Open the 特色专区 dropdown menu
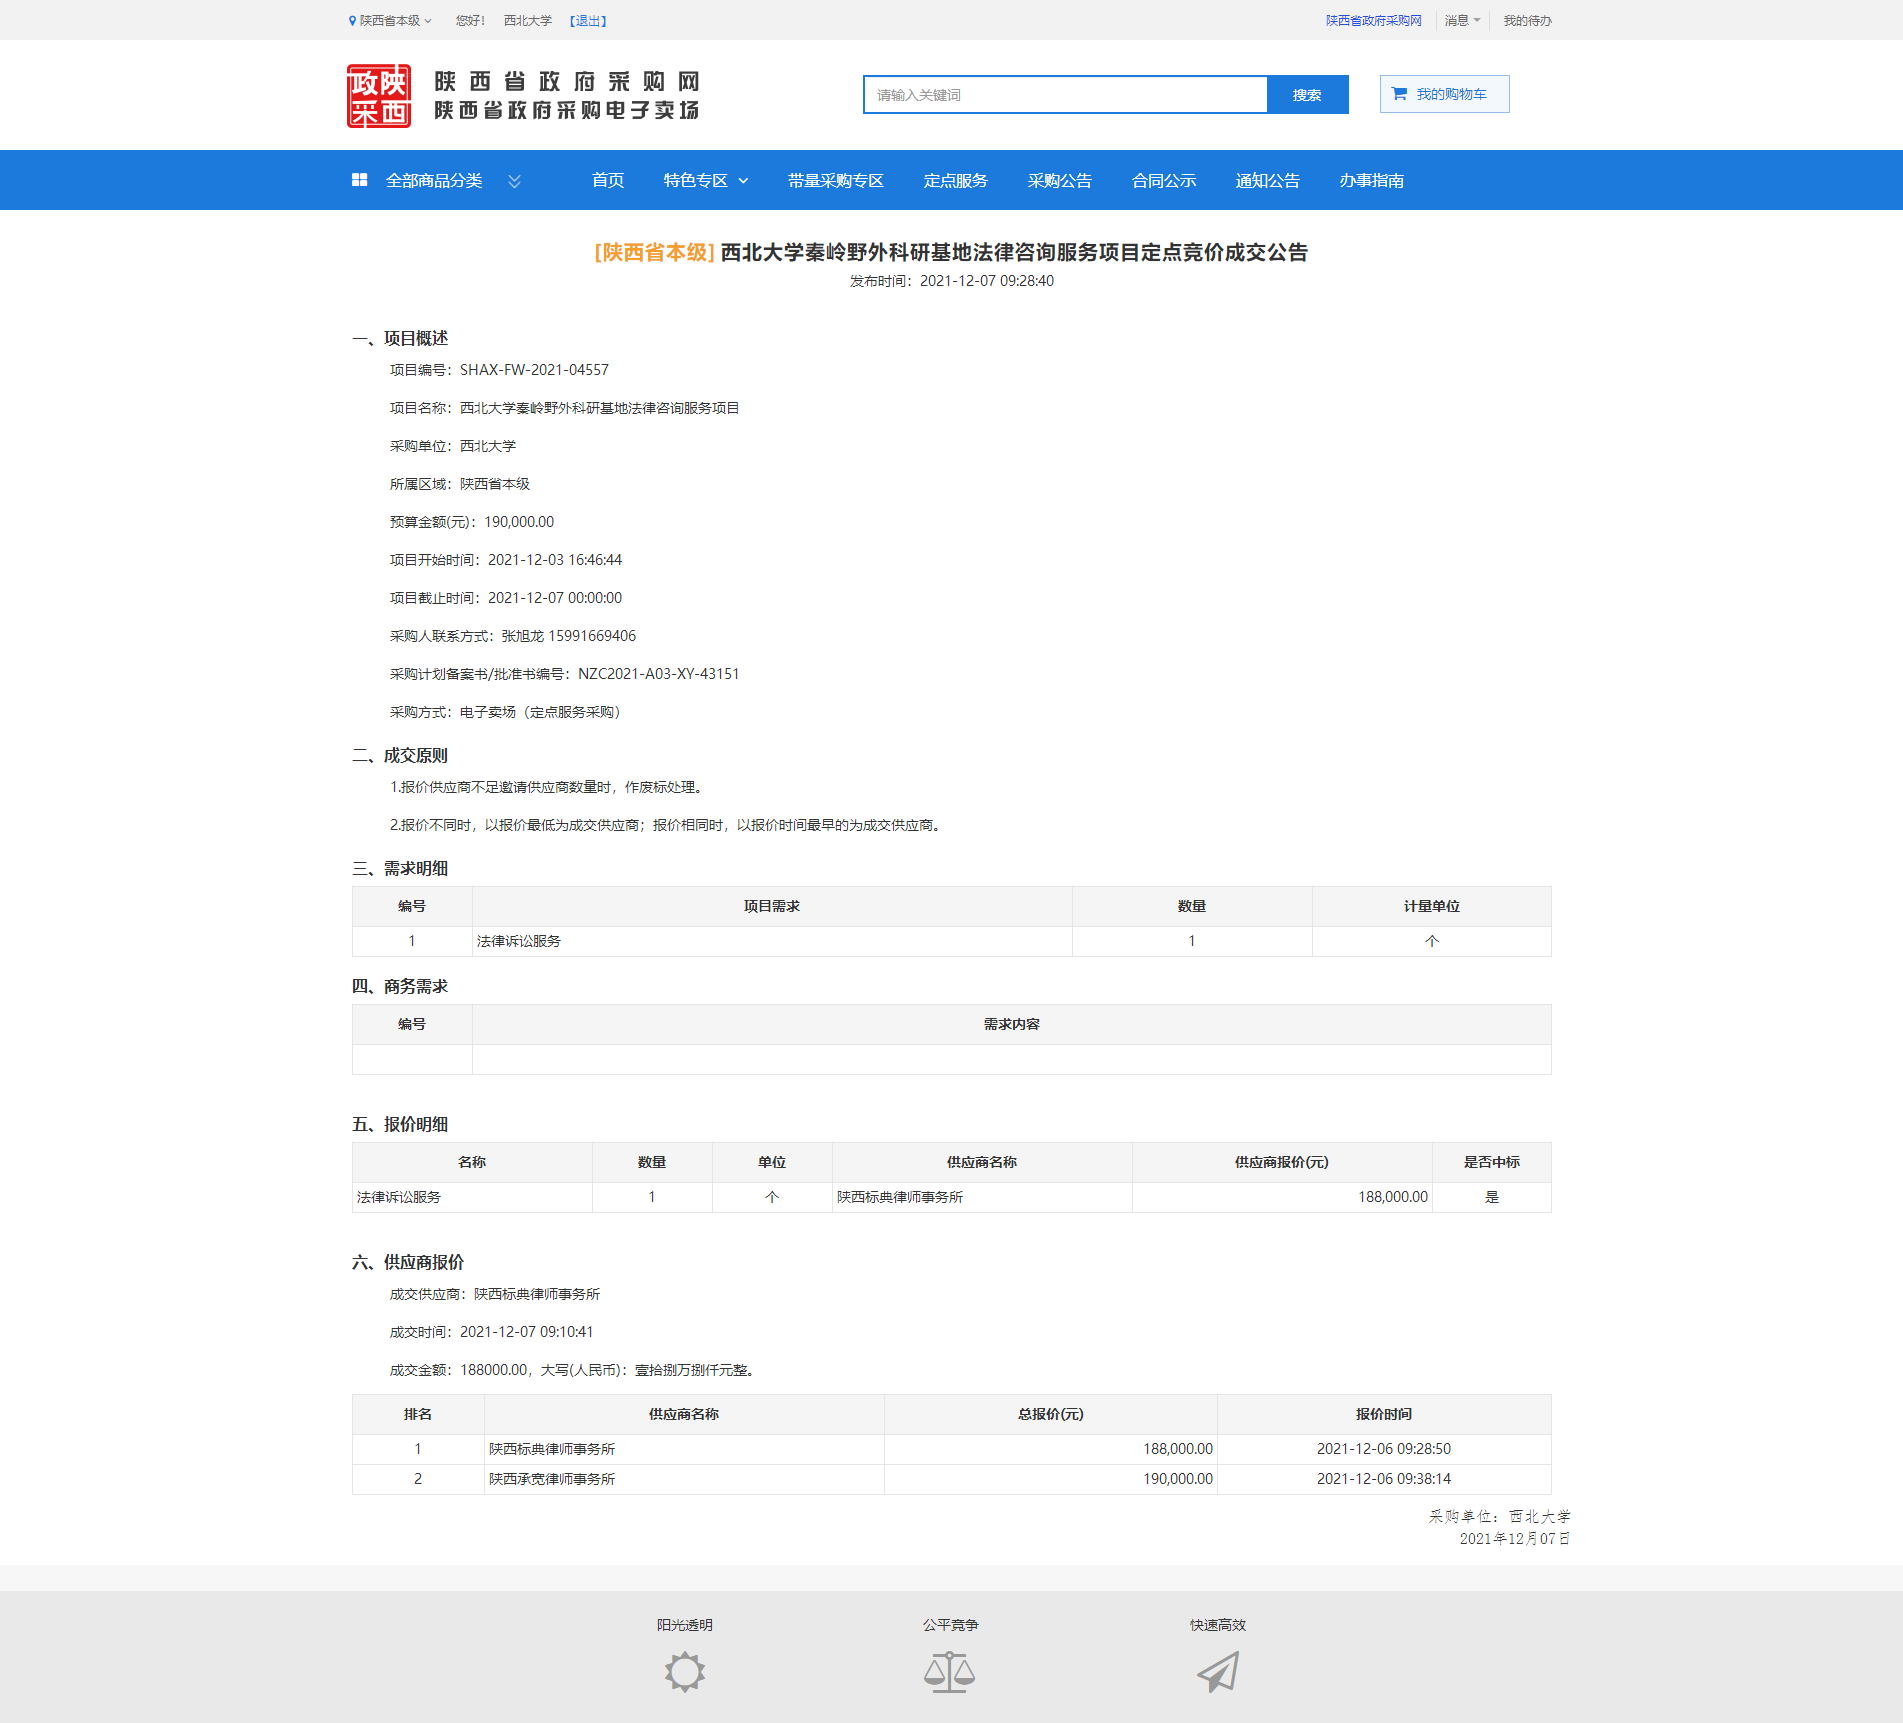 [705, 181]
